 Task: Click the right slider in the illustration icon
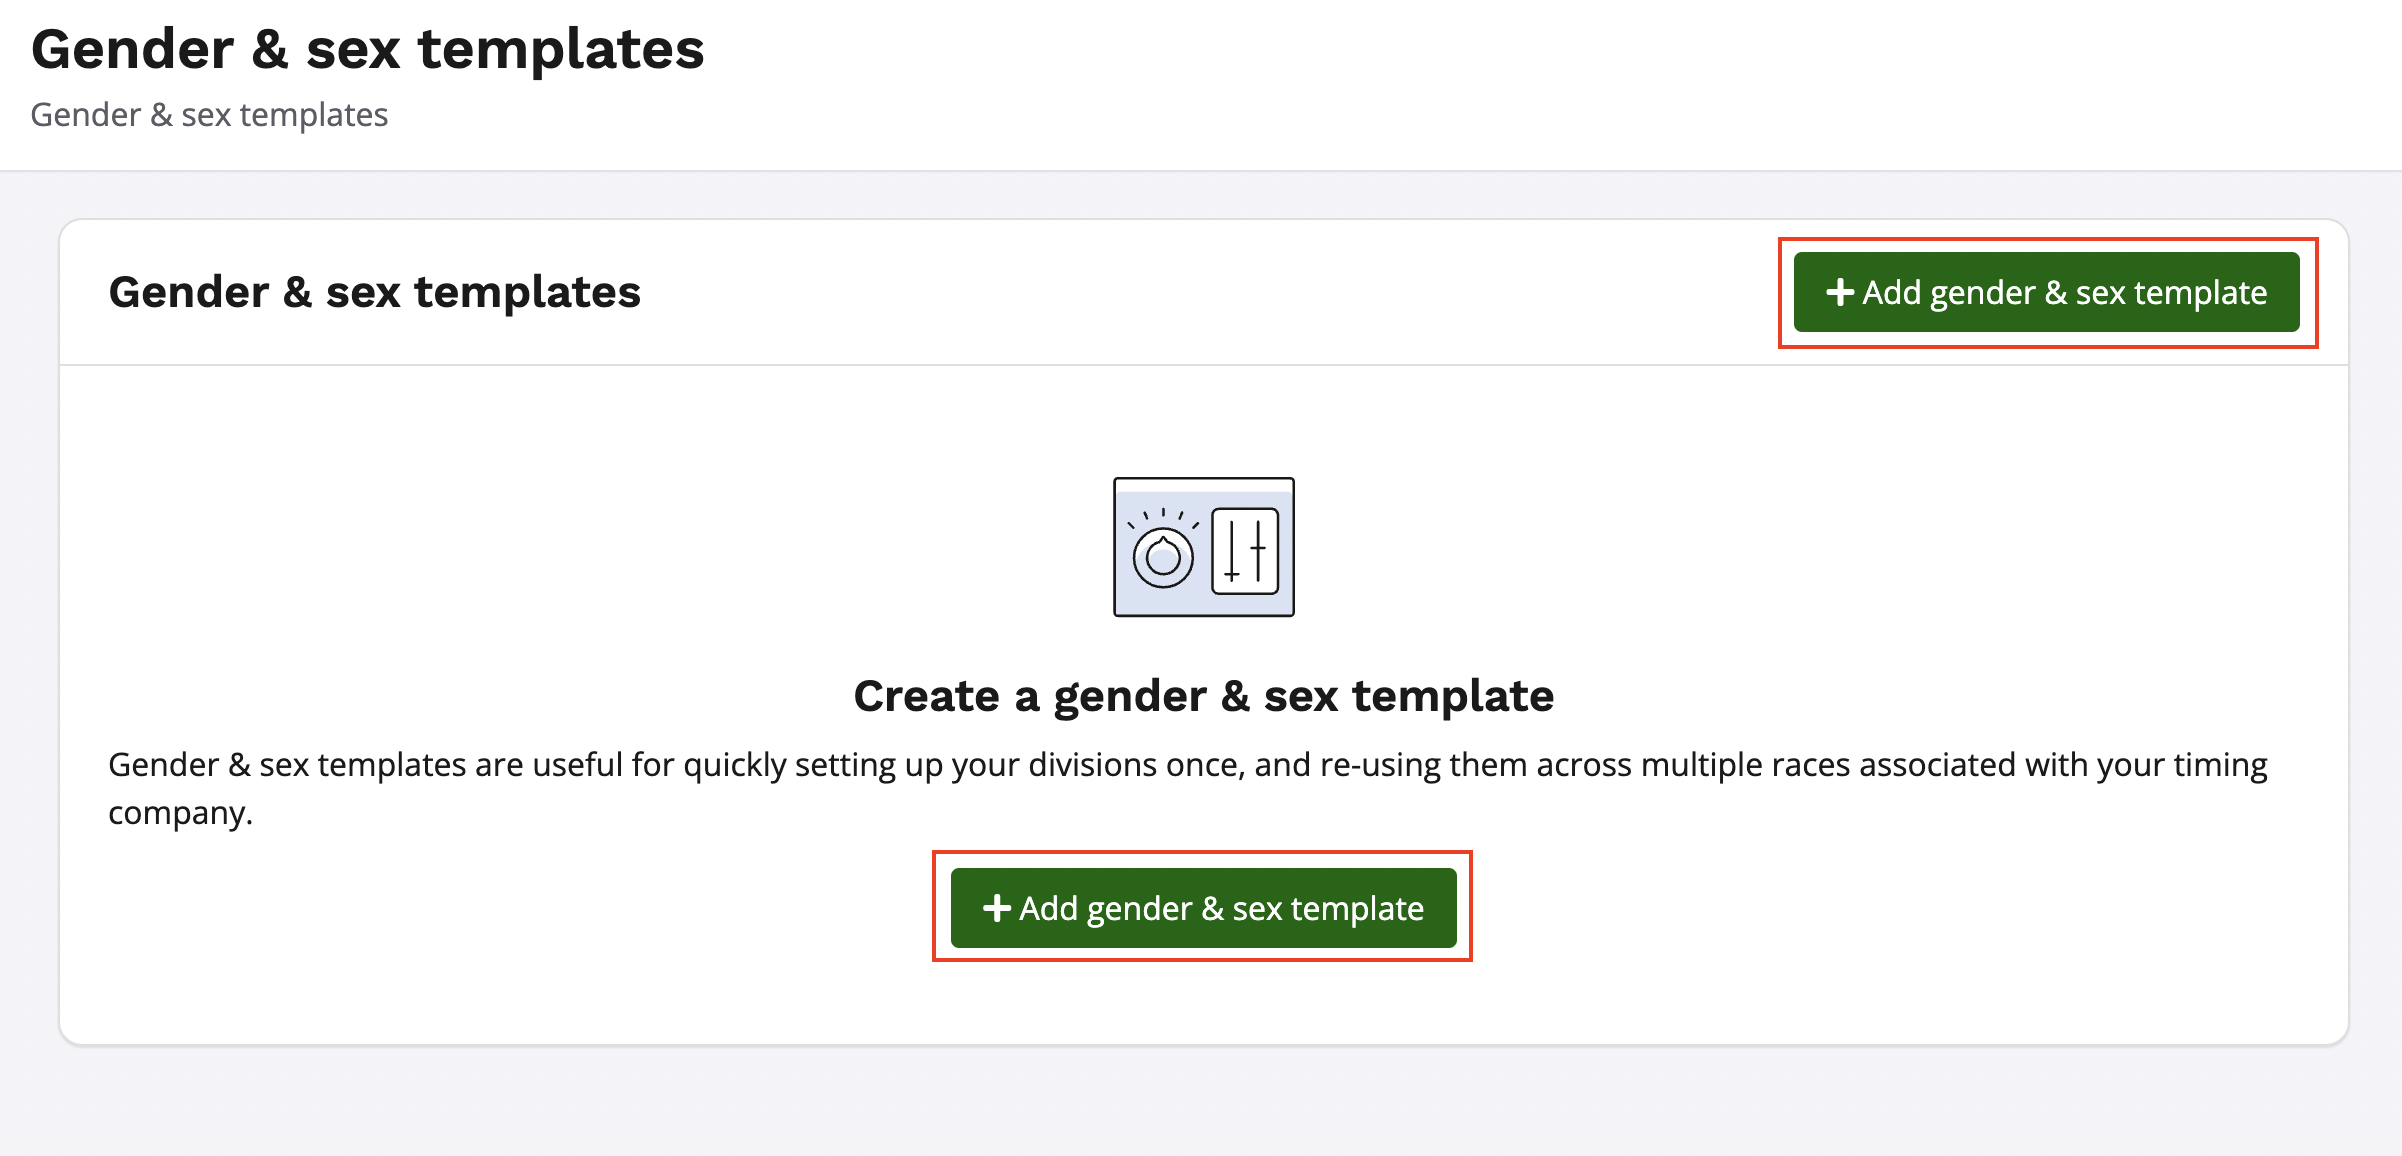click(x=1257, y=553)
